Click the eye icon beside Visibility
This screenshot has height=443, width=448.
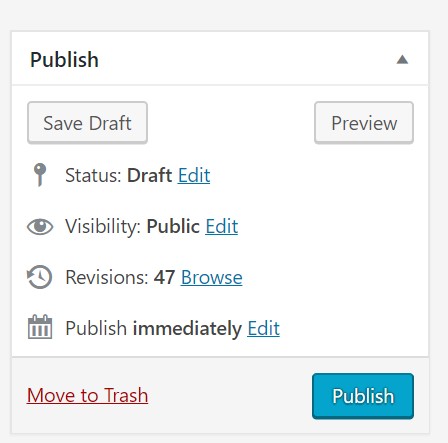coord(40,226)
